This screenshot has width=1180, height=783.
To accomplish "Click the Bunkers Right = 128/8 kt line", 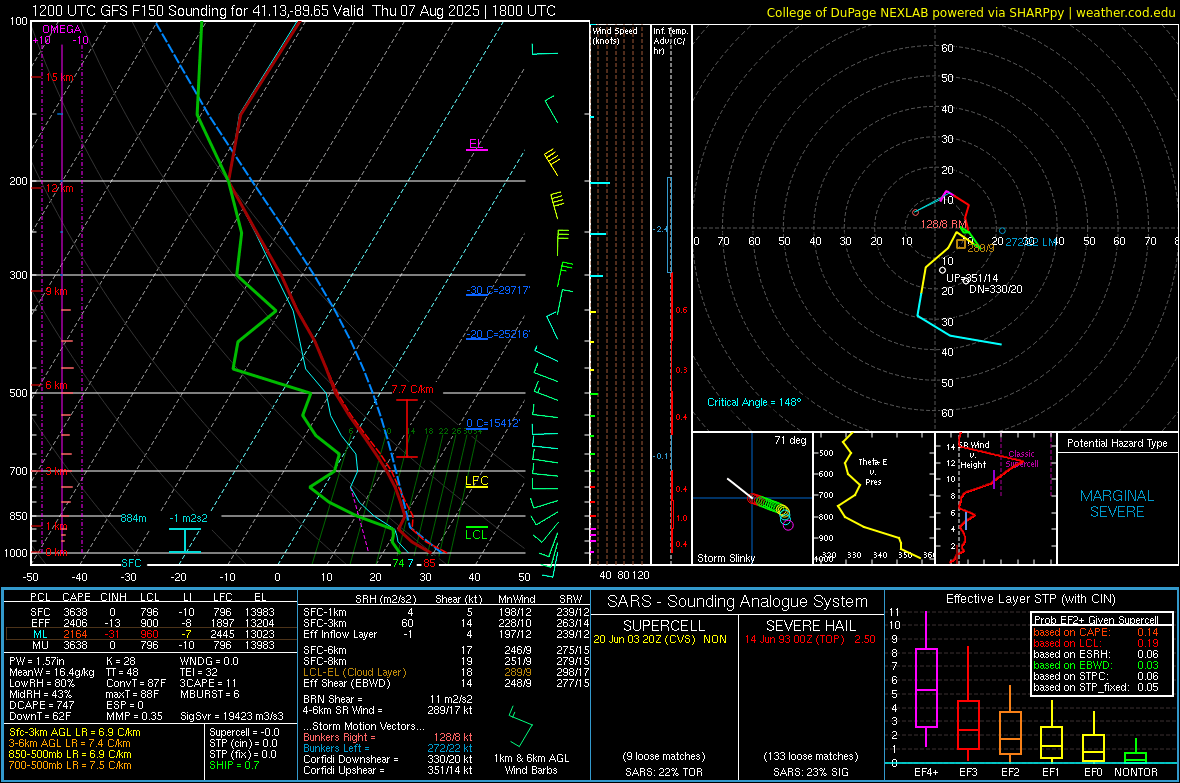I will point(388,737).
